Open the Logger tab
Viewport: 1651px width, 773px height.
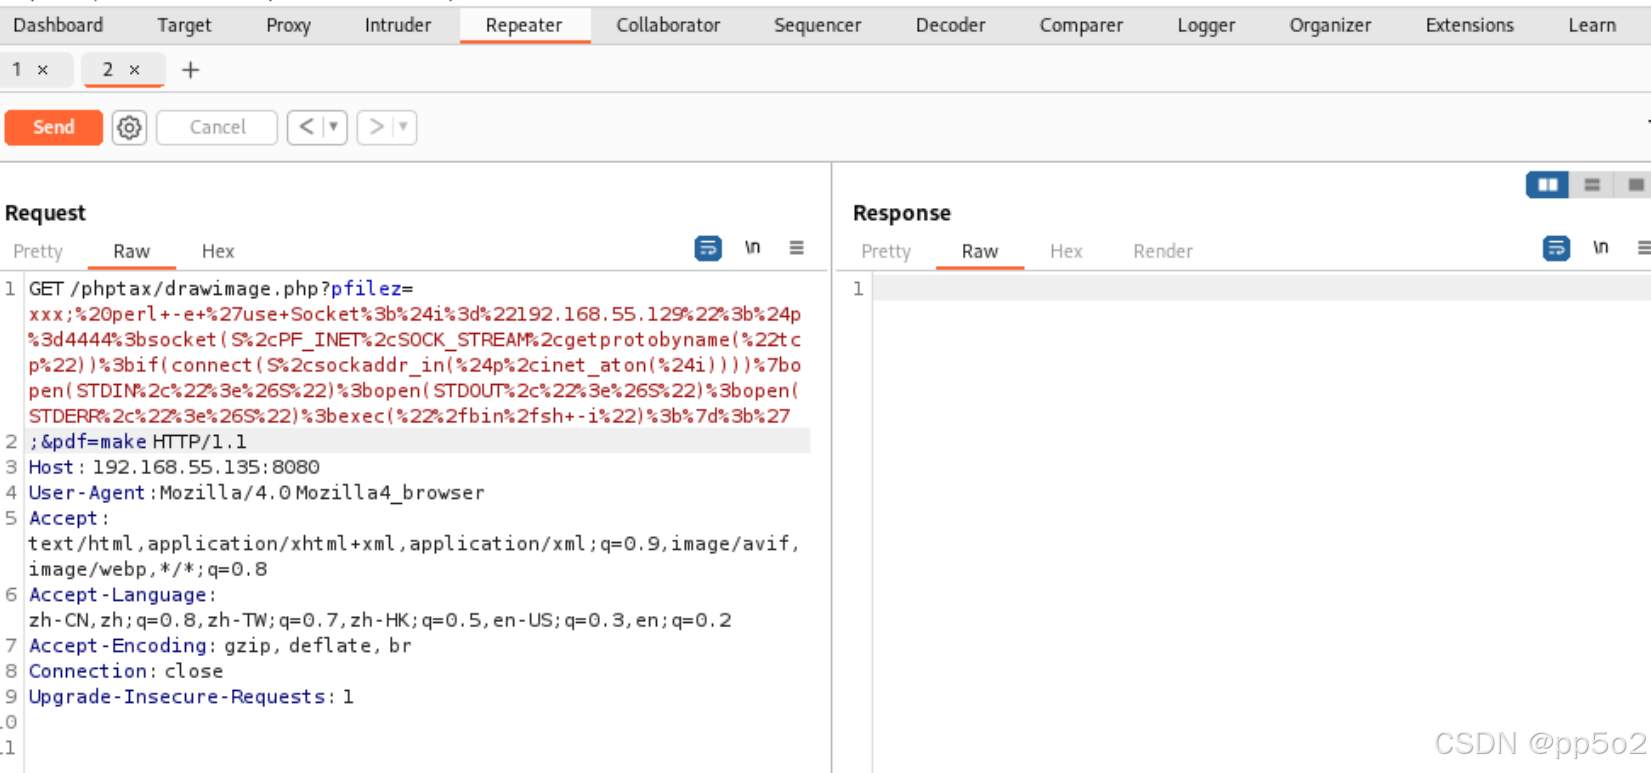click(1206, 25)
